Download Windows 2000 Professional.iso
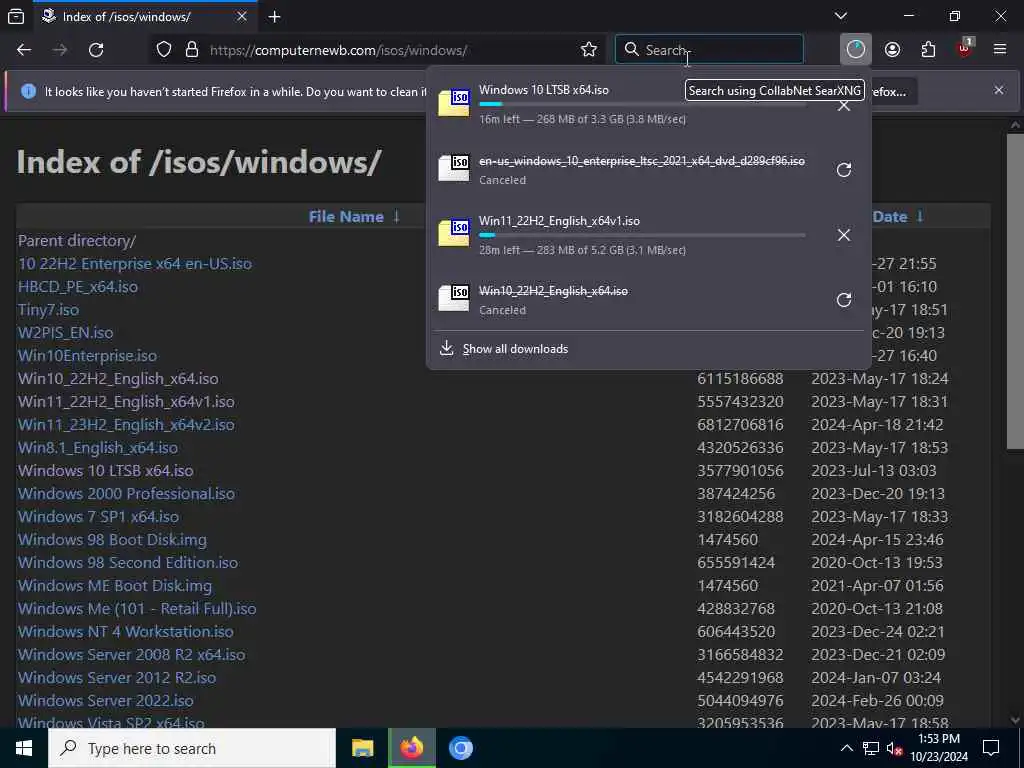1024x768 pixels. 126,494
